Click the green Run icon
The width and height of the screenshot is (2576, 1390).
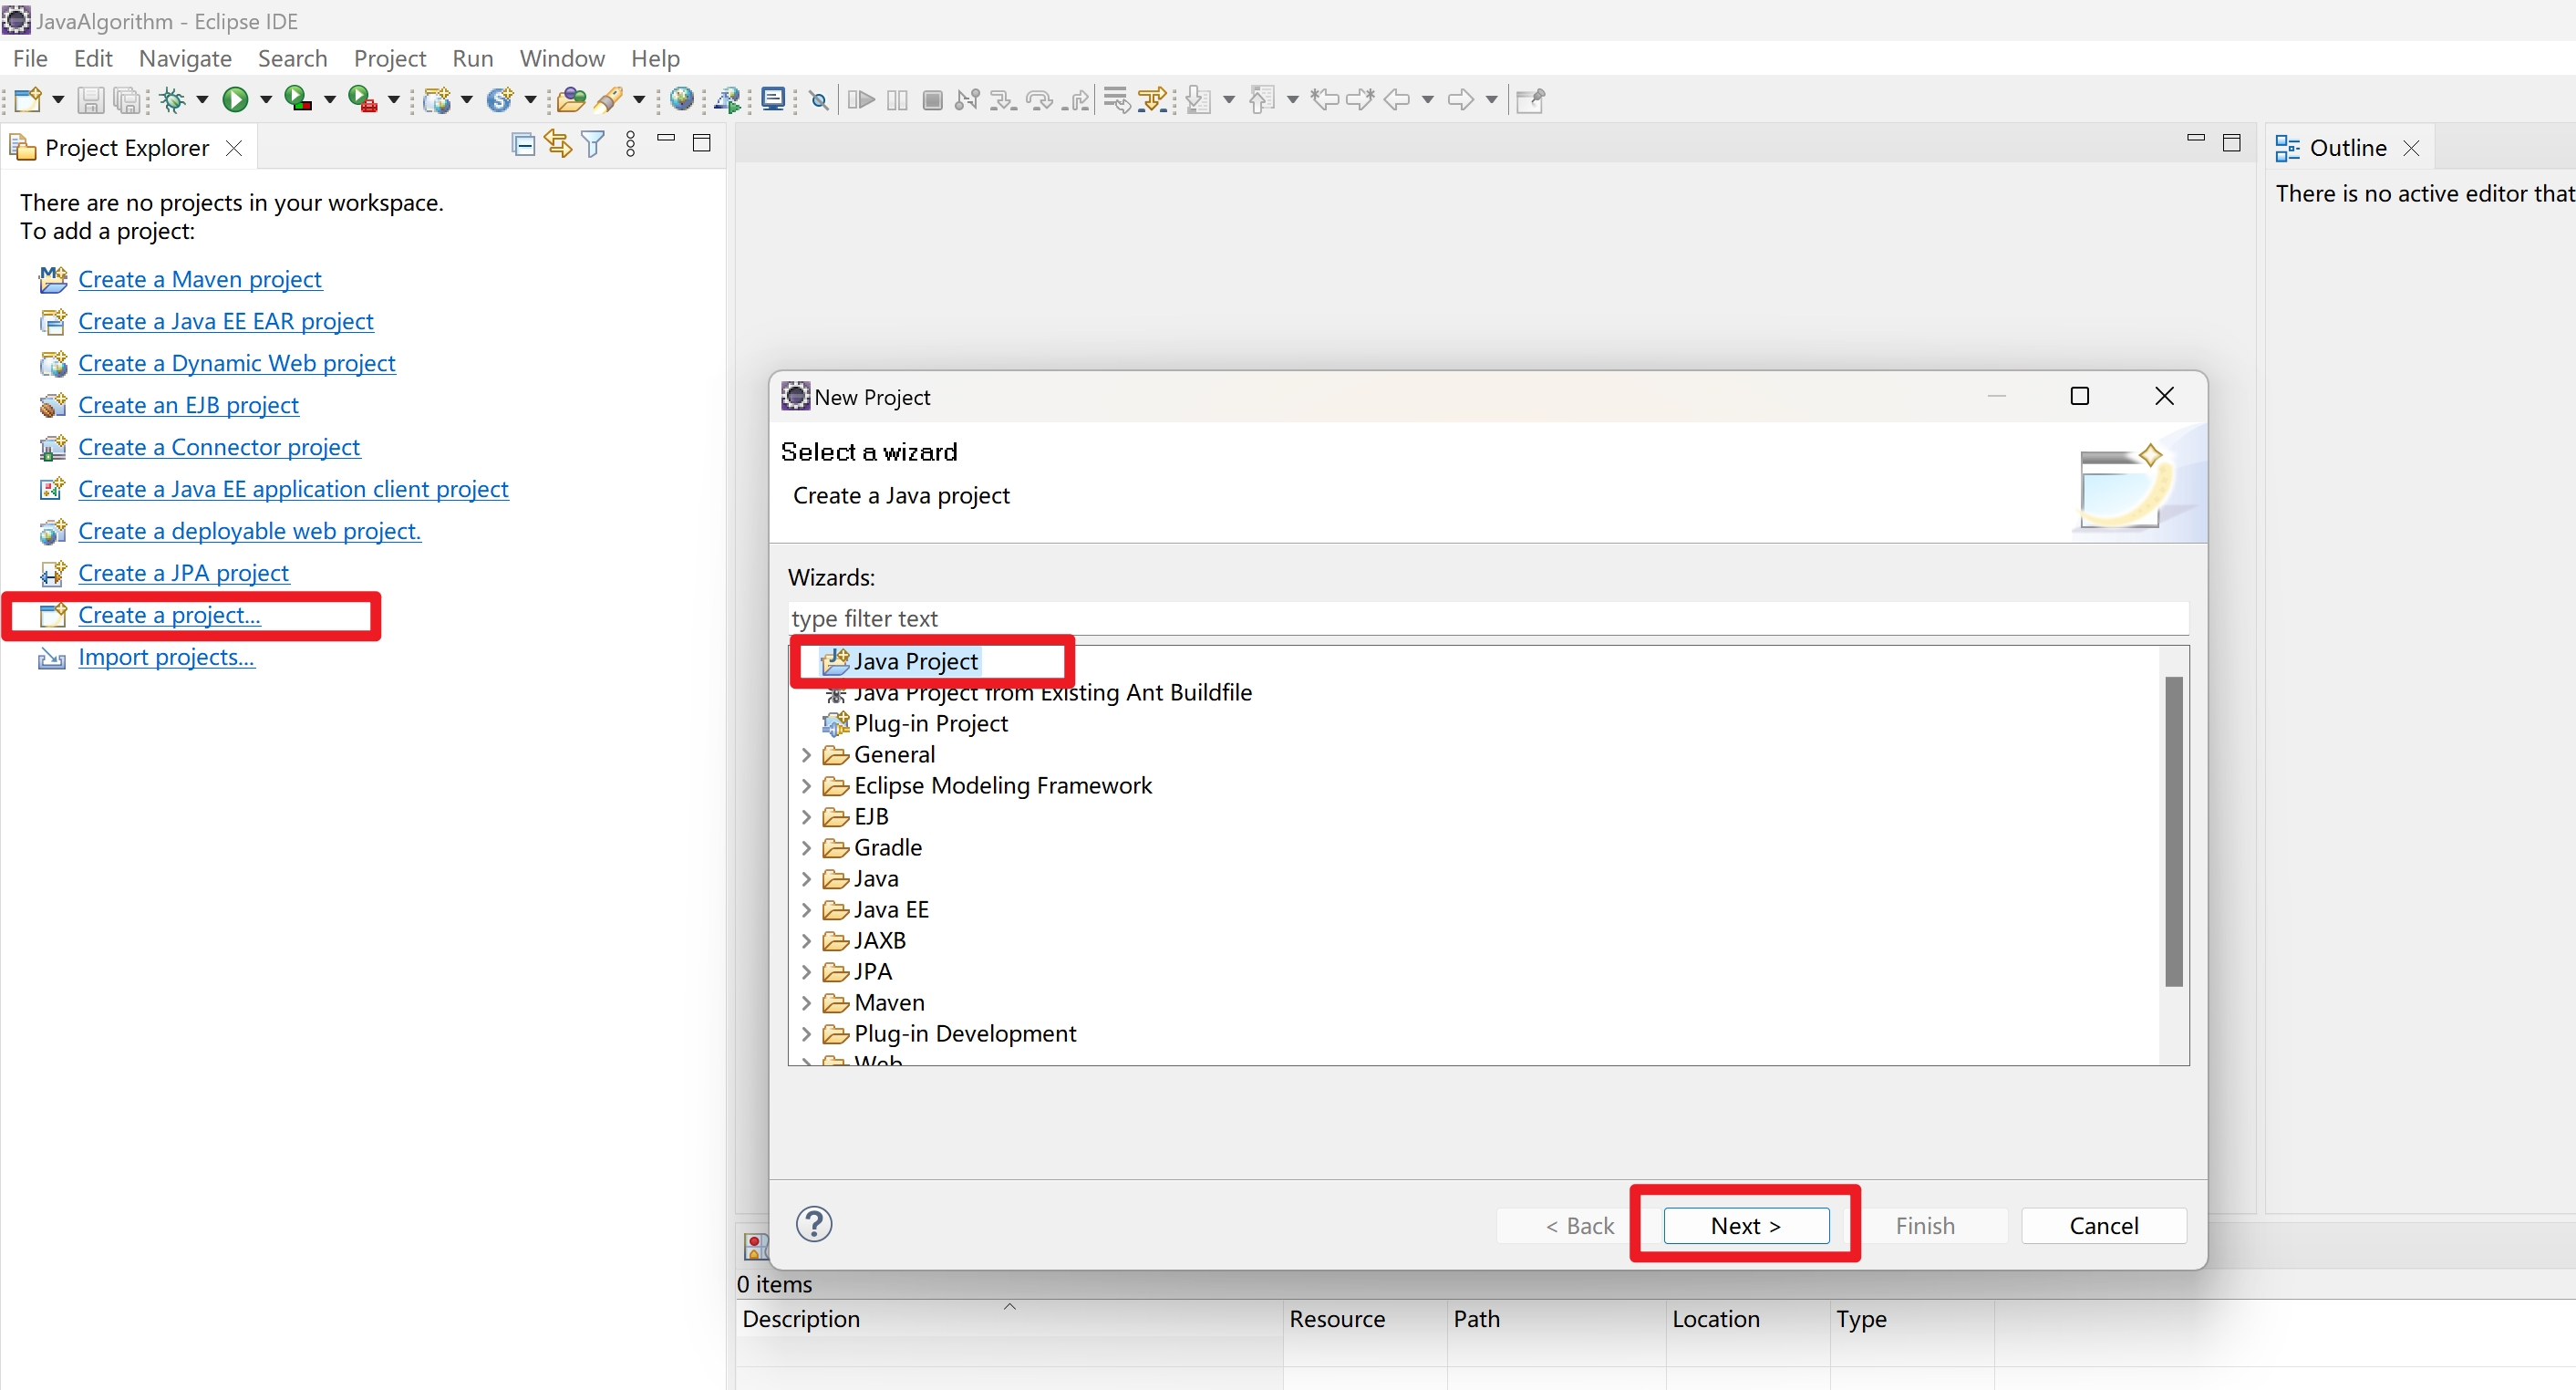coord(235,99)
